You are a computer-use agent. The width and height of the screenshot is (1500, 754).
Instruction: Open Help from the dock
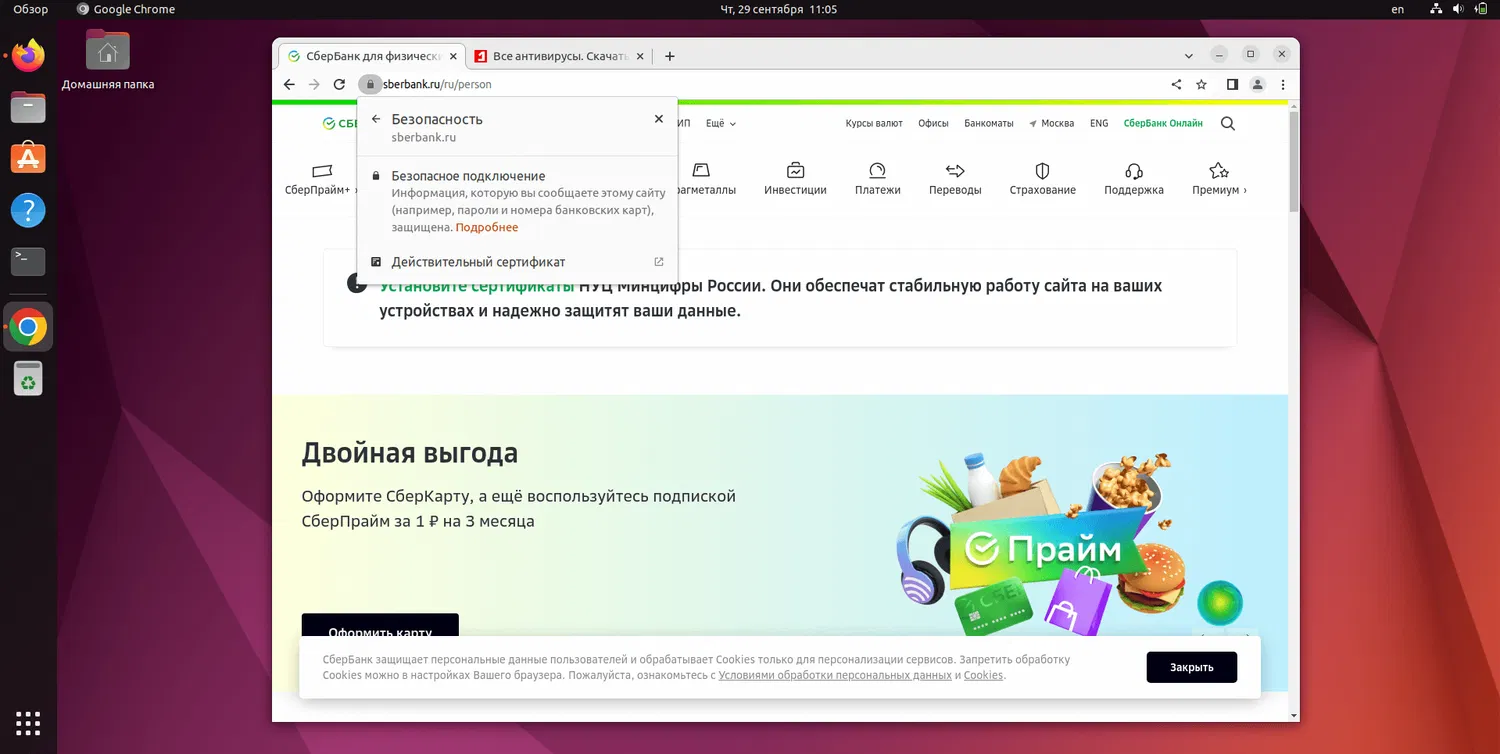coord(28,210)
